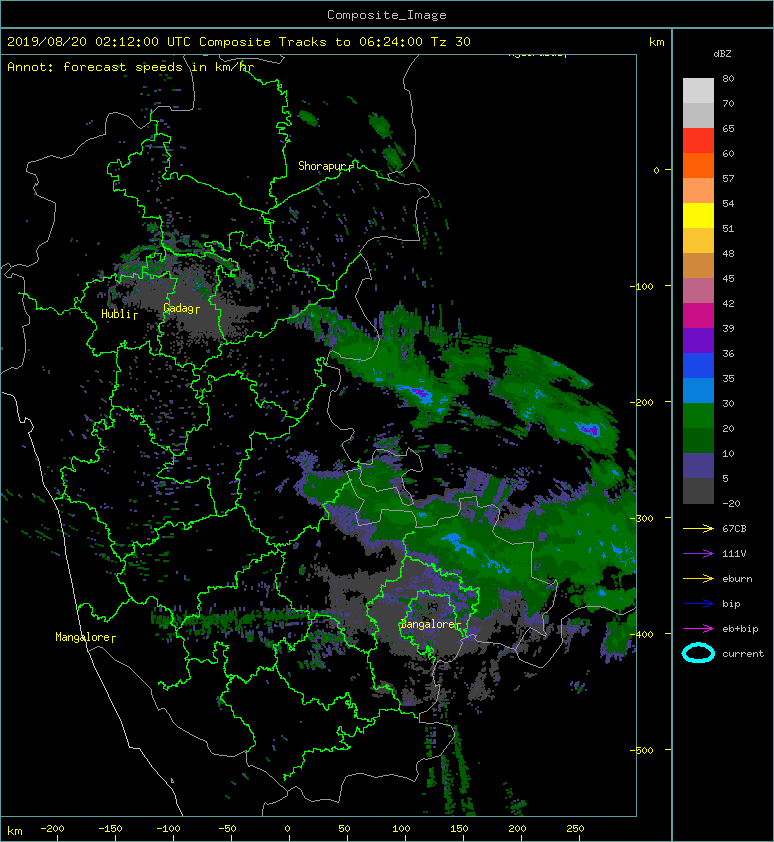Viewport: 774px width, 842px height.
Task: Click the 39 value on dBZ scale
Action: (728, 329)
